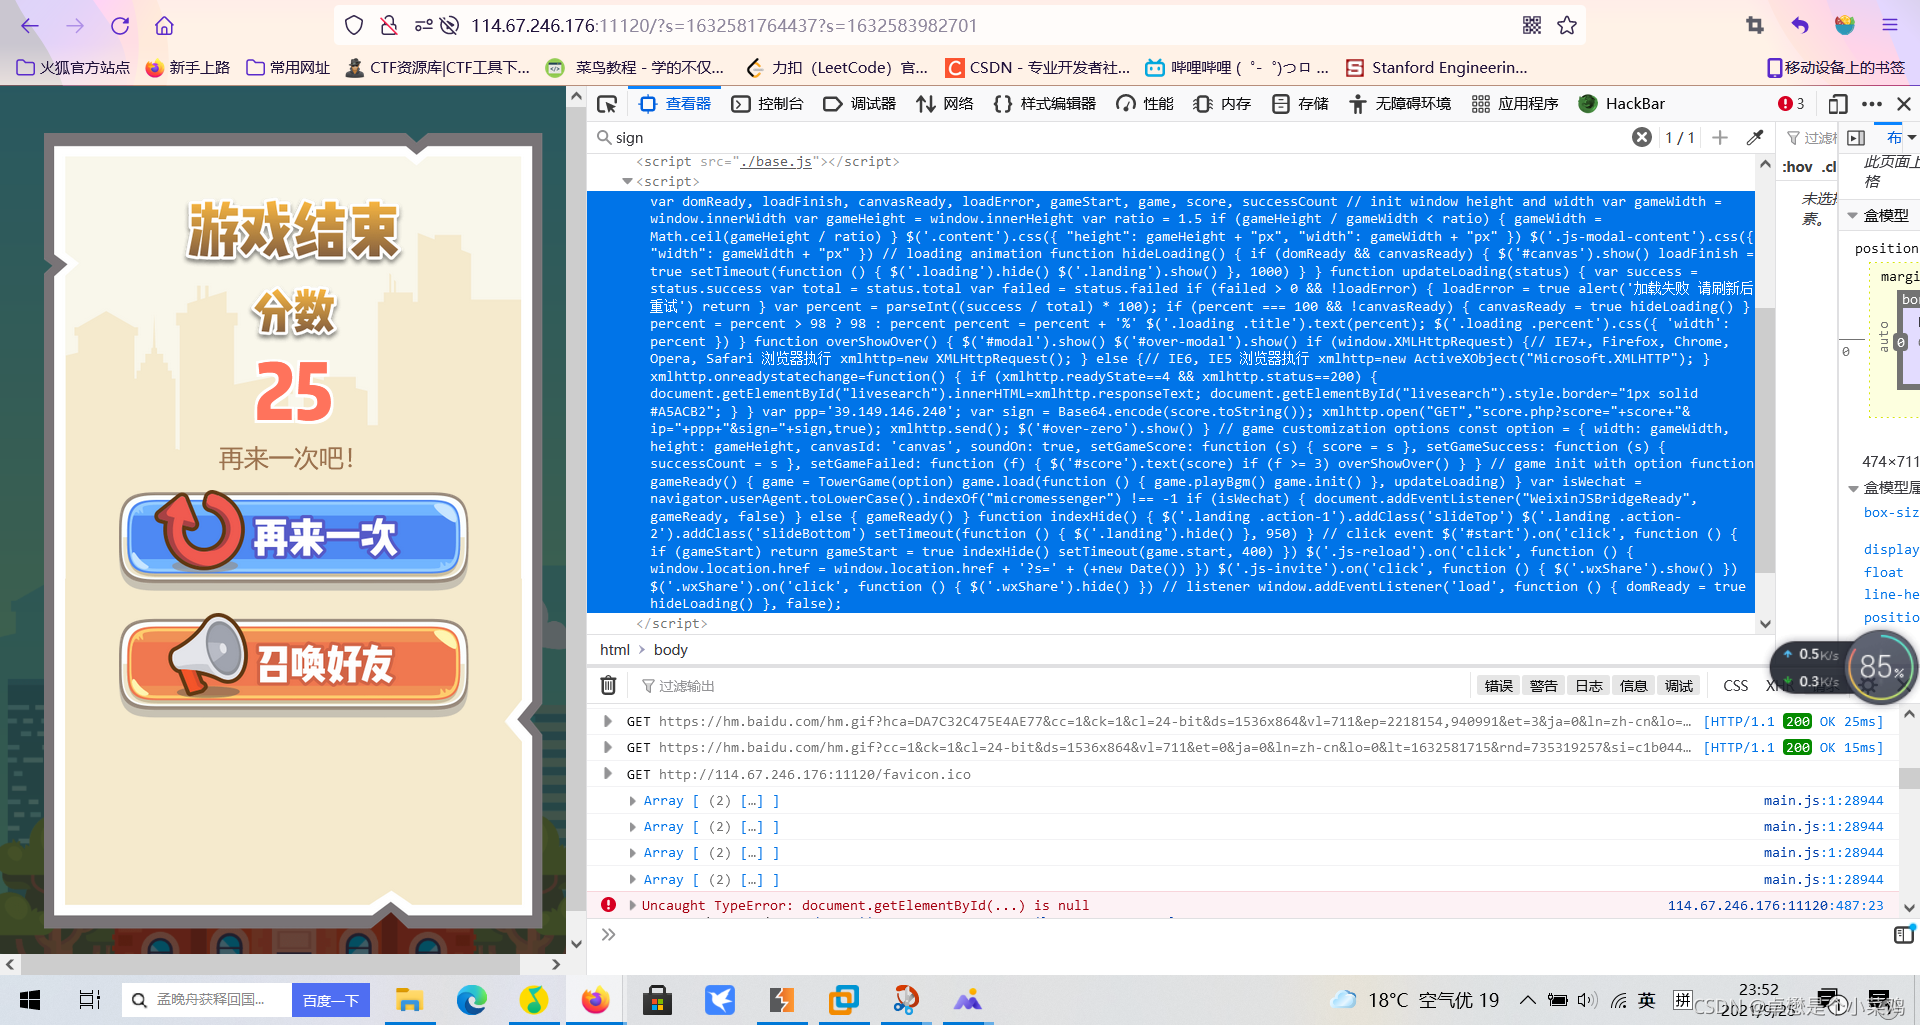Switch to the 性能 performance tab
Screen dimensions: 1920x1025
click(x=1145, y=104)
